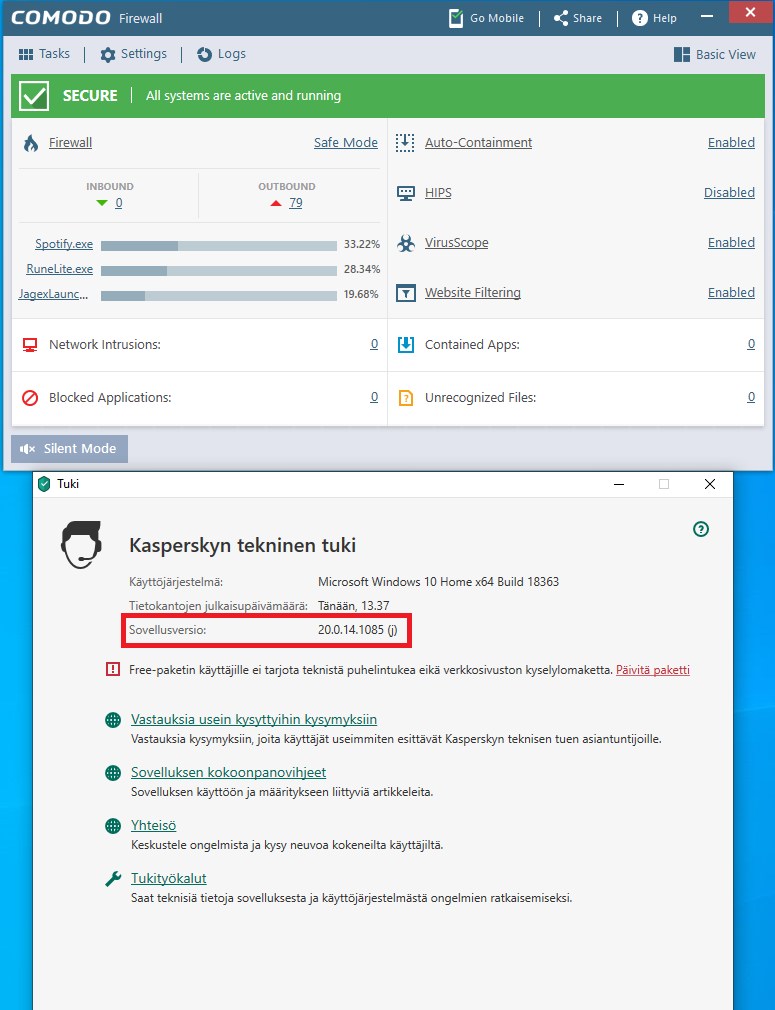The image size is (775, 1010).
Task: Click the Website Filtering funnel icon
Action: coord(405,294)
